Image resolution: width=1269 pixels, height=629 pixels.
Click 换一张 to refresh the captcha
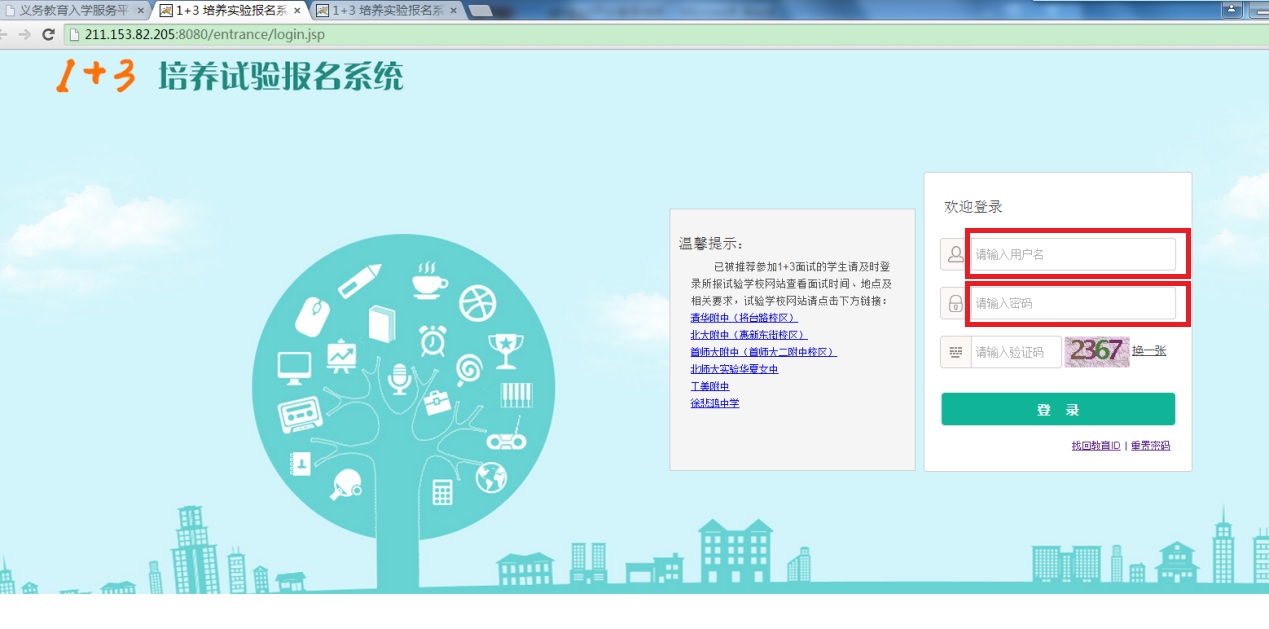point(1149,351)
